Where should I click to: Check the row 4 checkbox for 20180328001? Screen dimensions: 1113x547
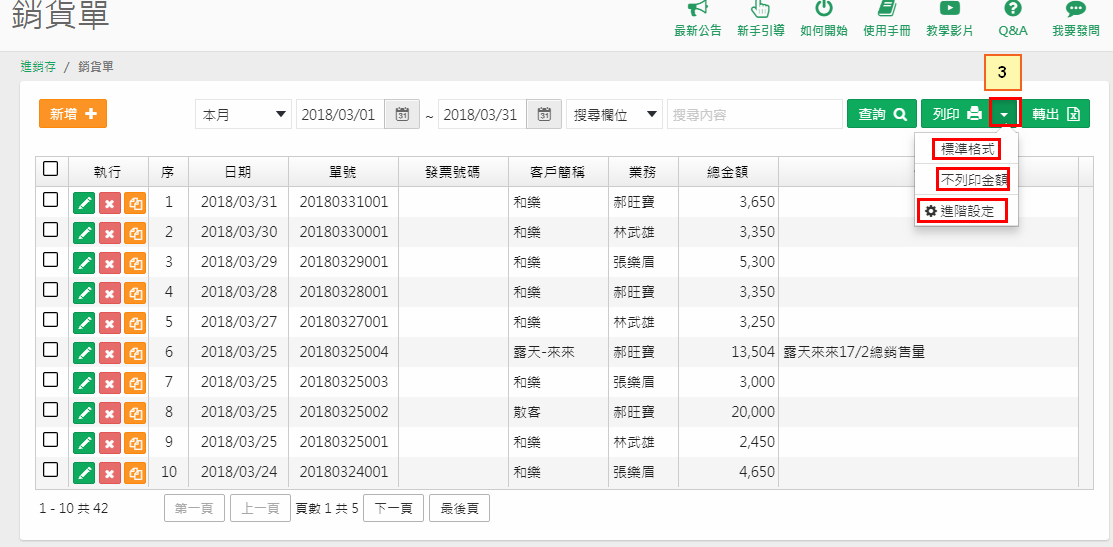(50, 289)
